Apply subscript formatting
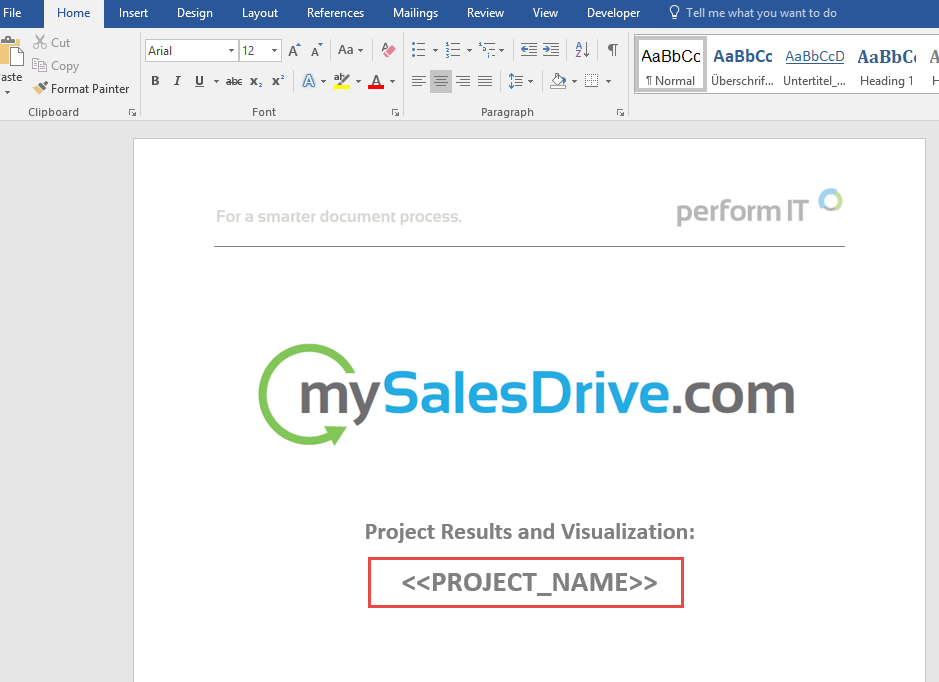 point(256,81)
